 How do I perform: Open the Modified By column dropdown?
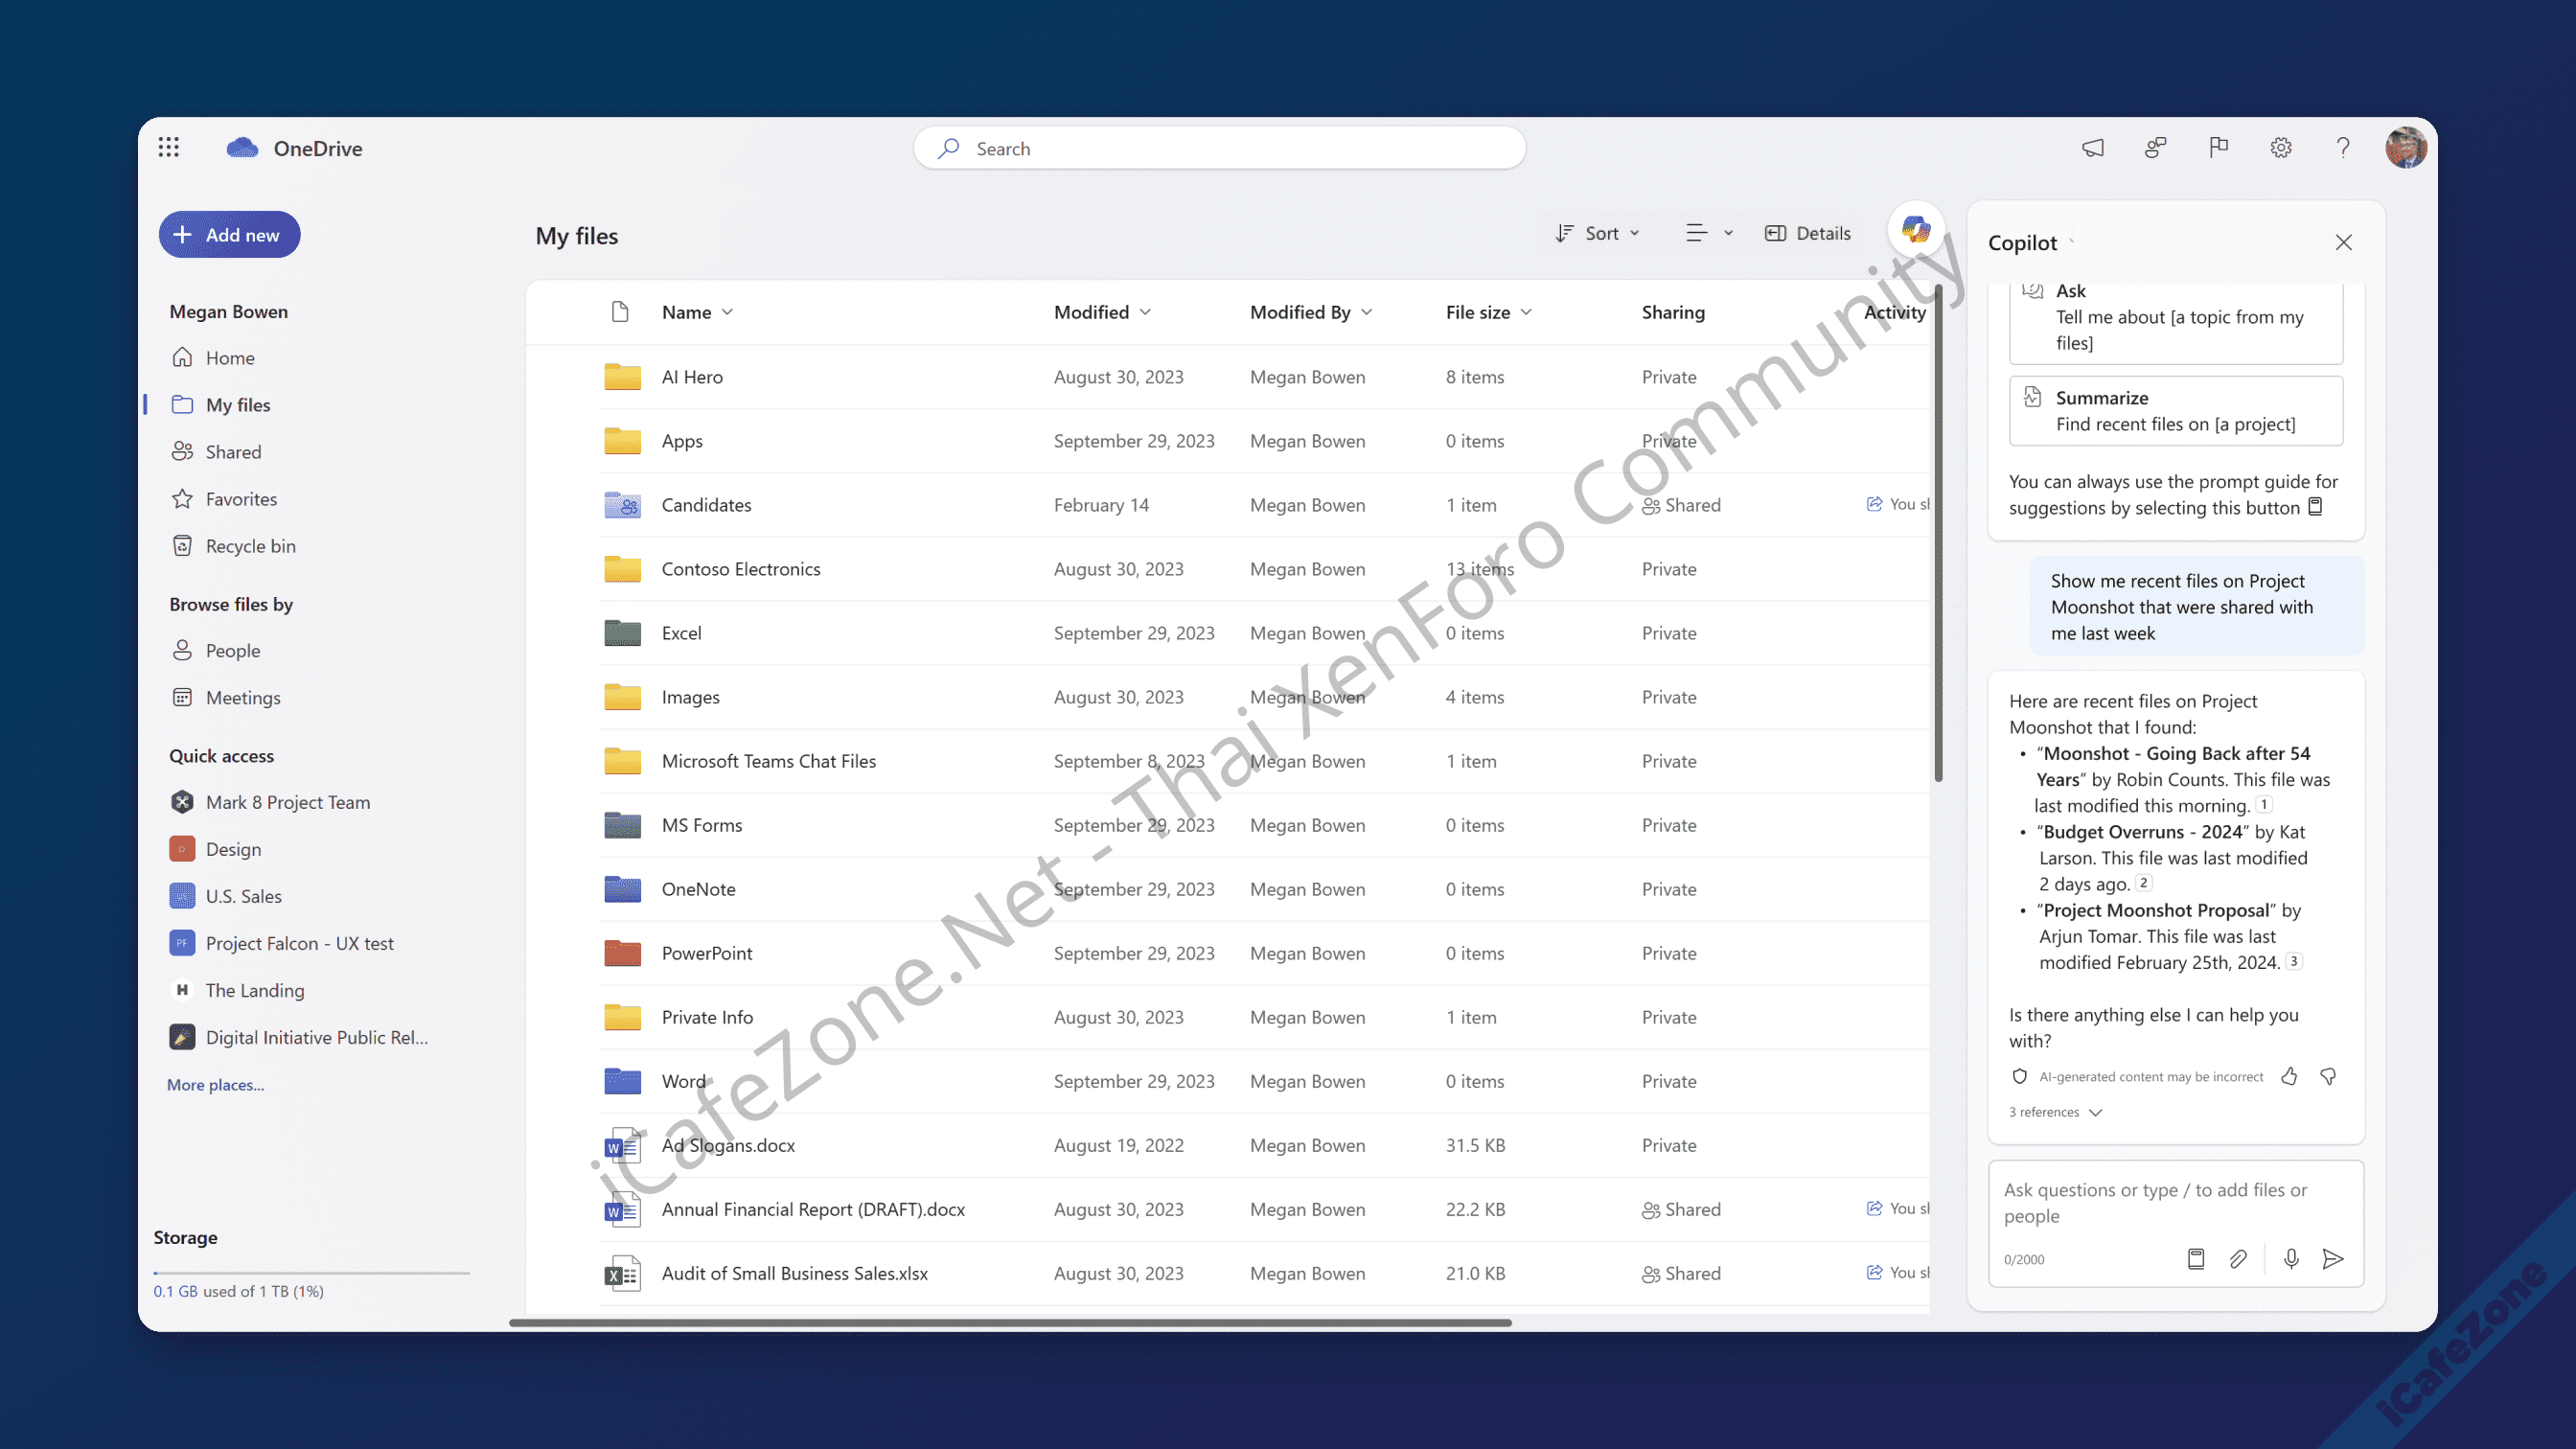point(1310,312)
